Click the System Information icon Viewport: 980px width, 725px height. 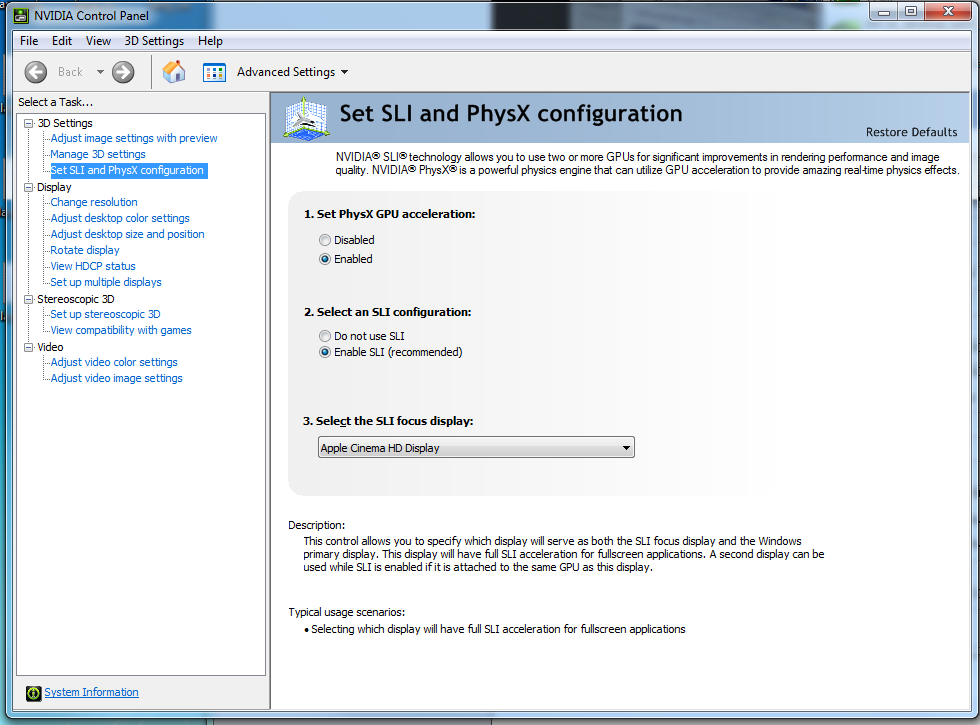click(34, 693)
